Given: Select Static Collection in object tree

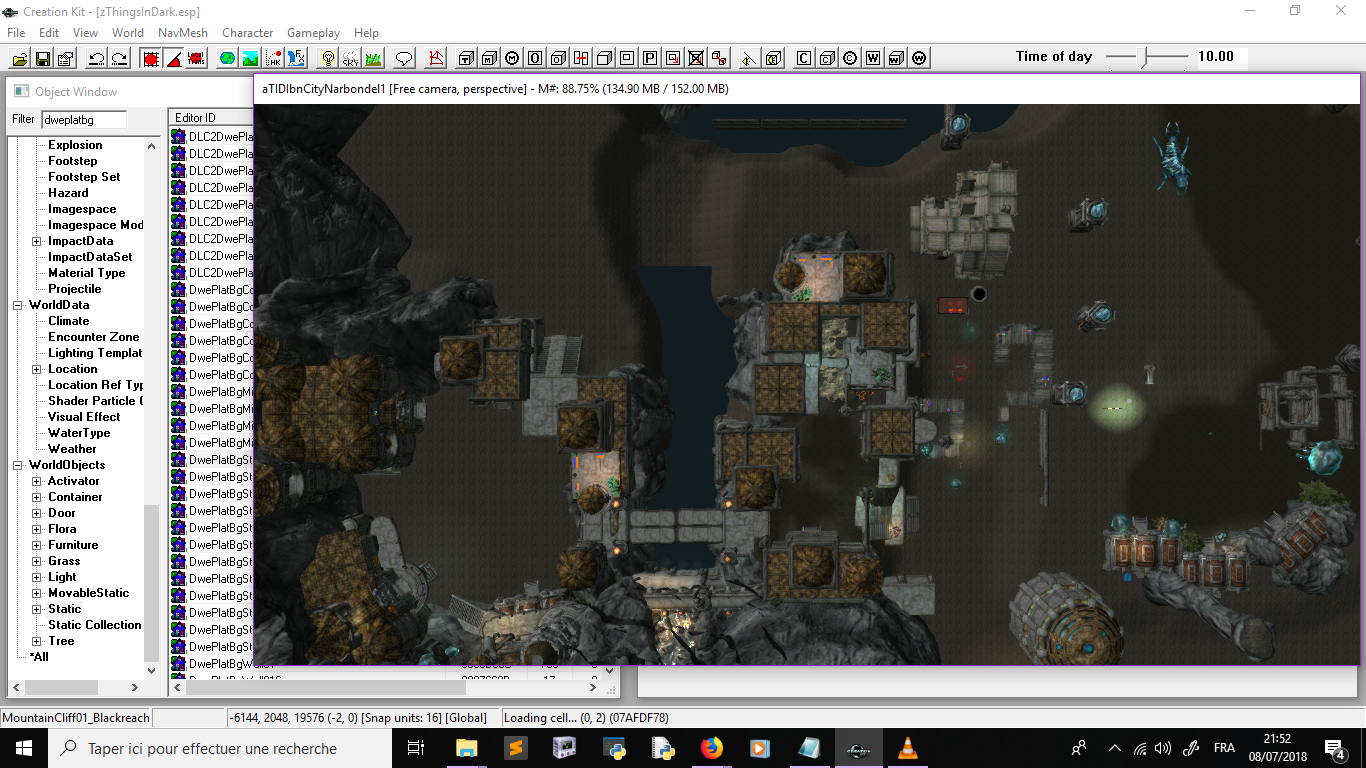Looking at the screenshot, I should coord(95,625).
